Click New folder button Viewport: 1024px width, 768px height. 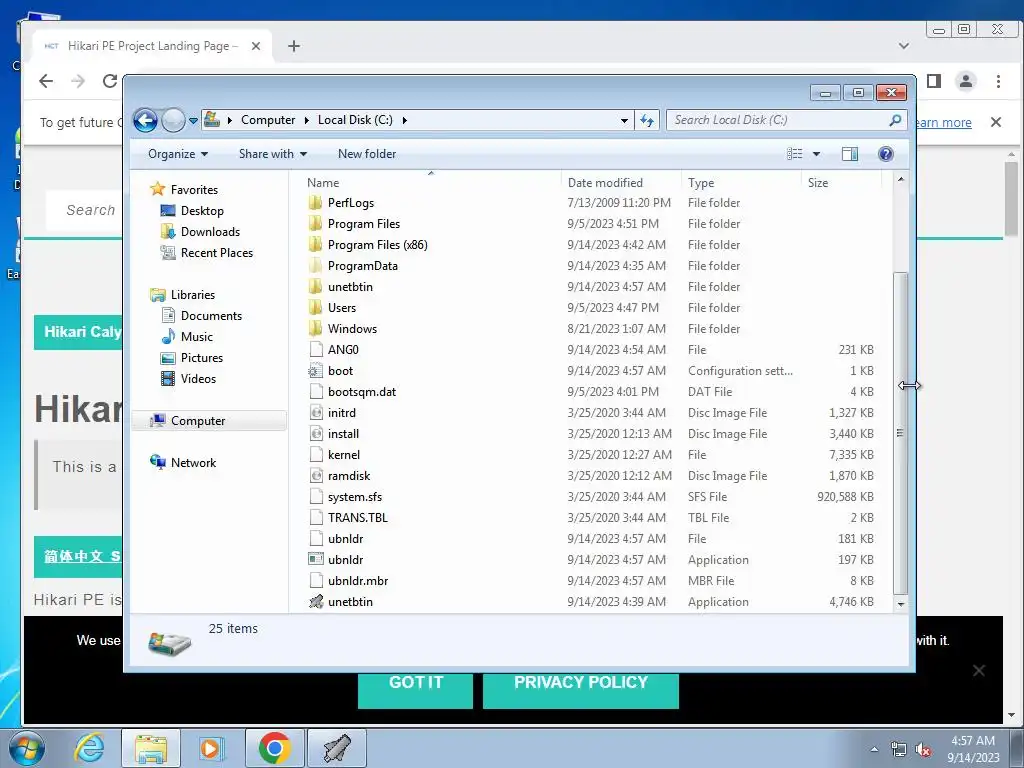[x=367, y=154]
